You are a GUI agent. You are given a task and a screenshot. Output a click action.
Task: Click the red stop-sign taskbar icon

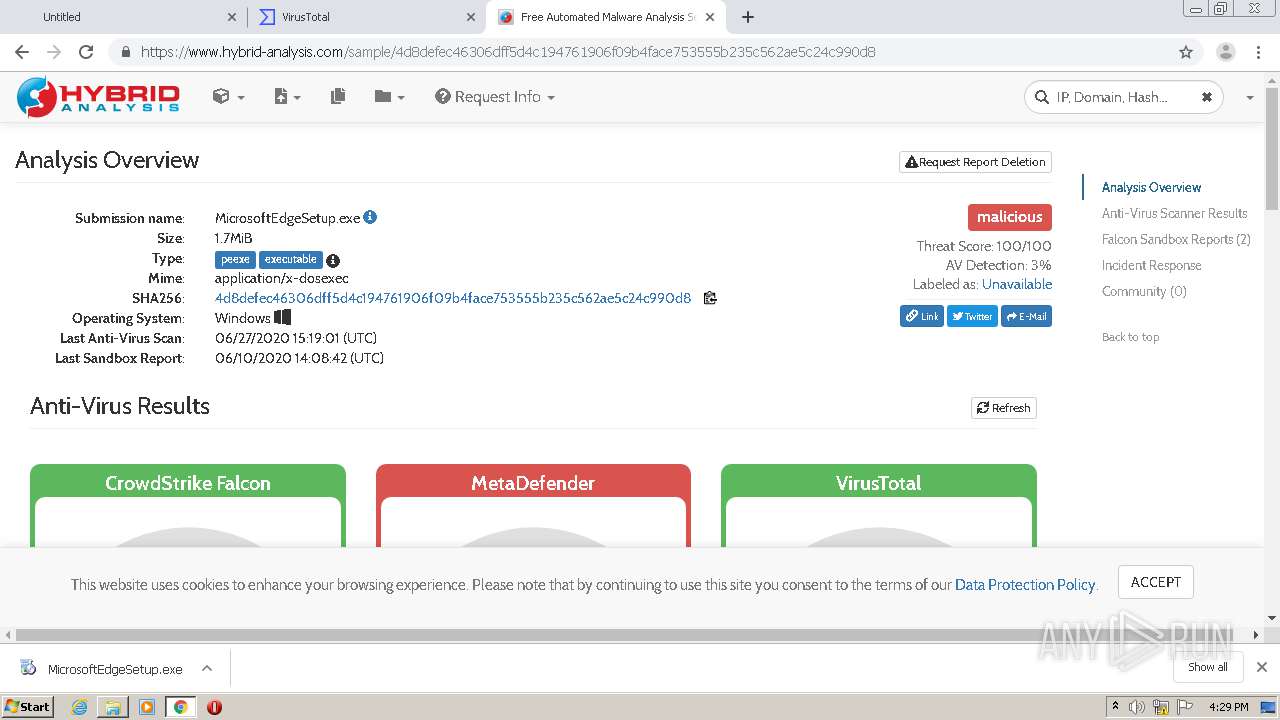(x=214, y=707)
